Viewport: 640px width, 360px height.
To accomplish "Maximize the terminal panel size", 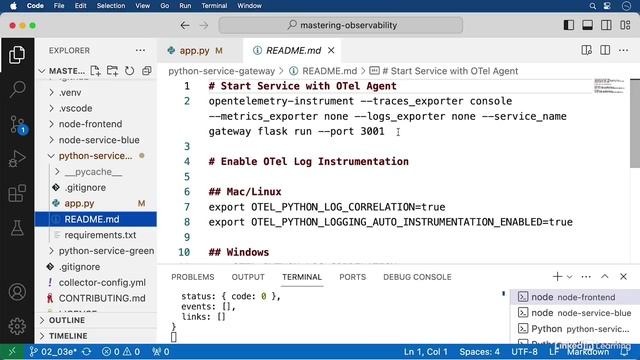I will pyautogui.click(x=604, y=276).
